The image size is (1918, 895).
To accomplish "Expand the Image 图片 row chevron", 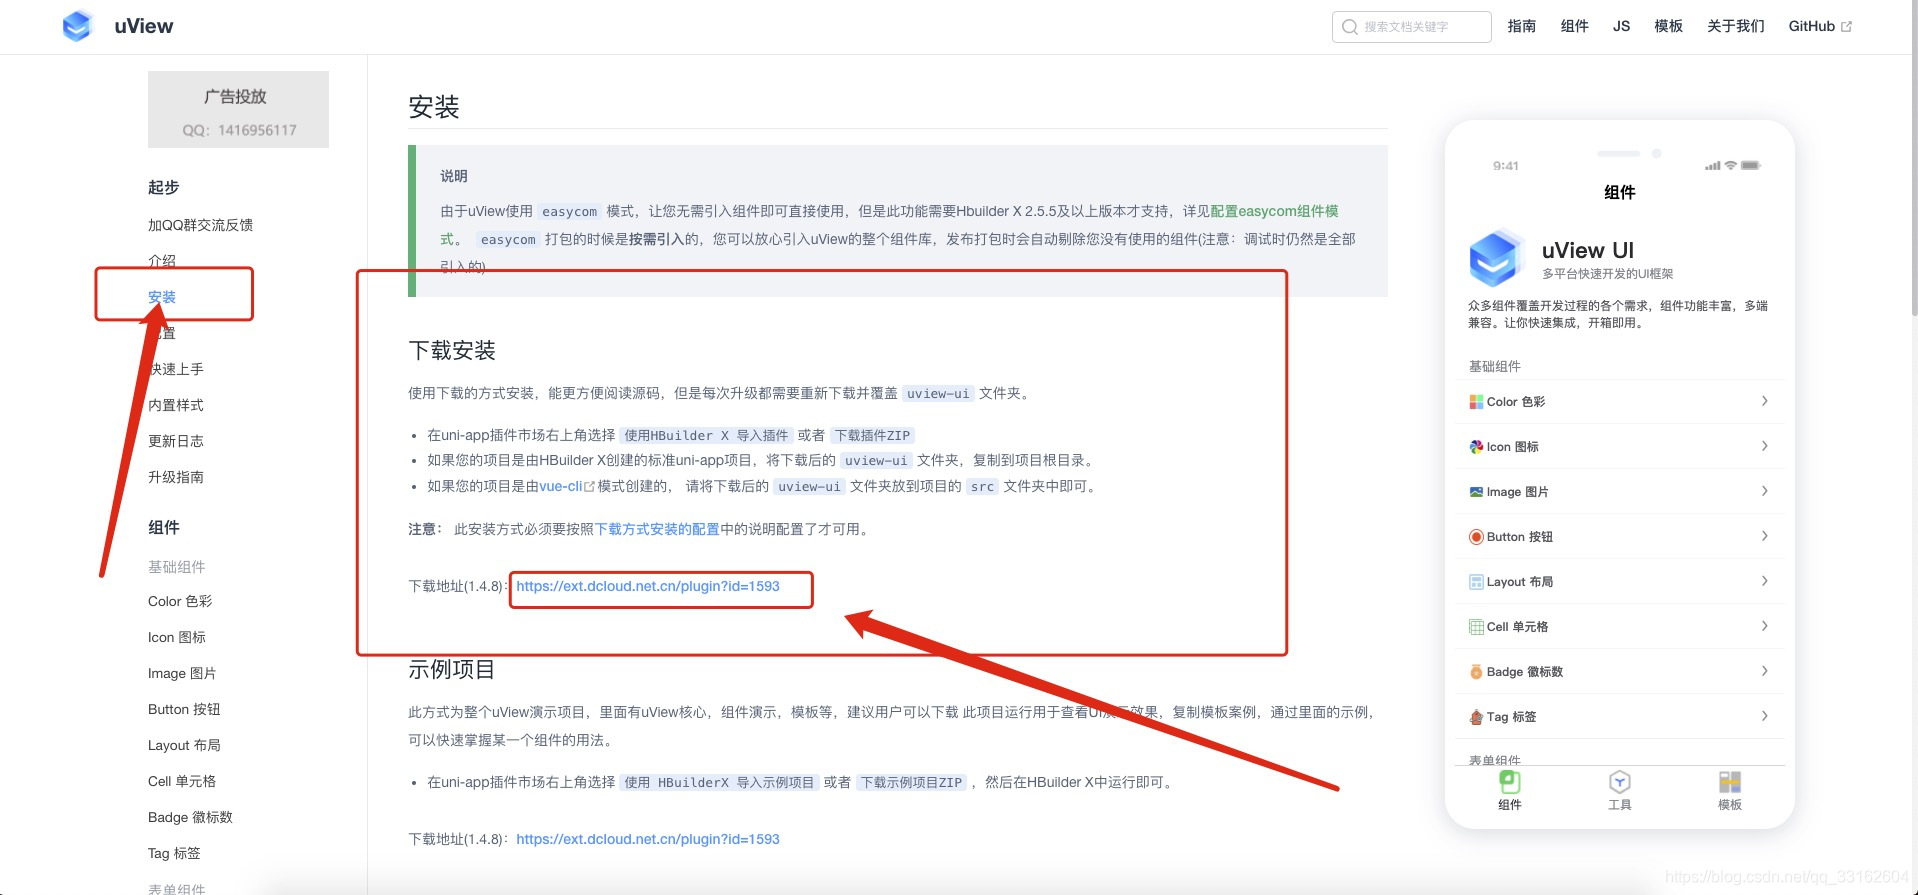I will (1764, 491).
